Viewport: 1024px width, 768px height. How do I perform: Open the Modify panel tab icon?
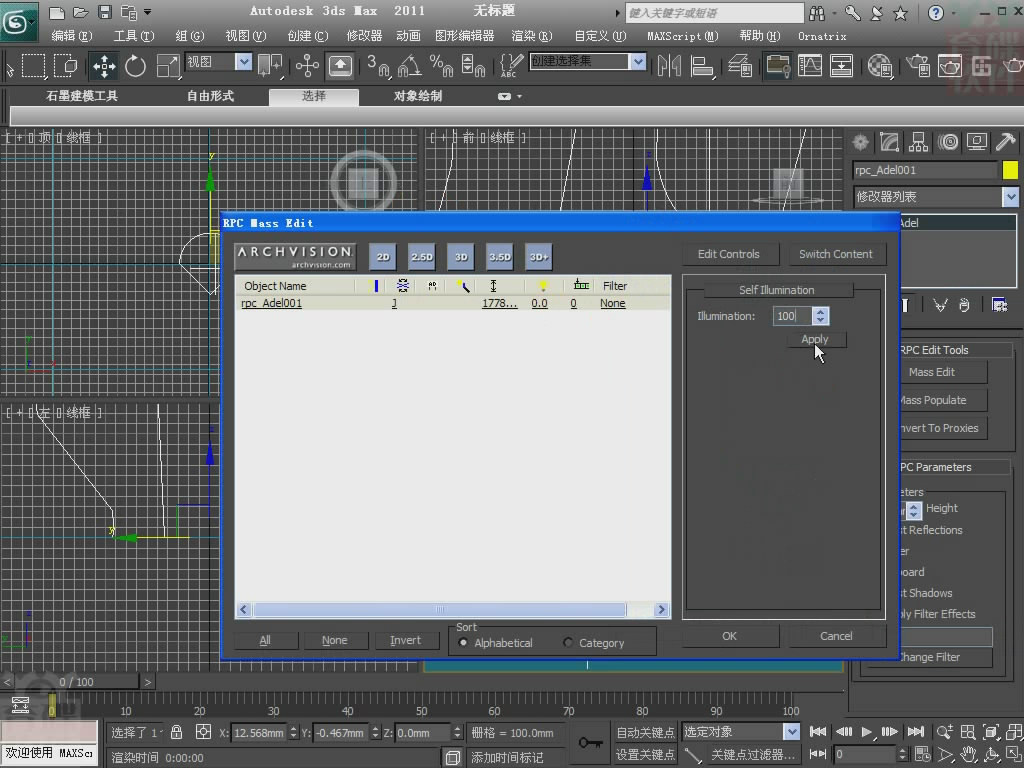(x=889, y=142)
